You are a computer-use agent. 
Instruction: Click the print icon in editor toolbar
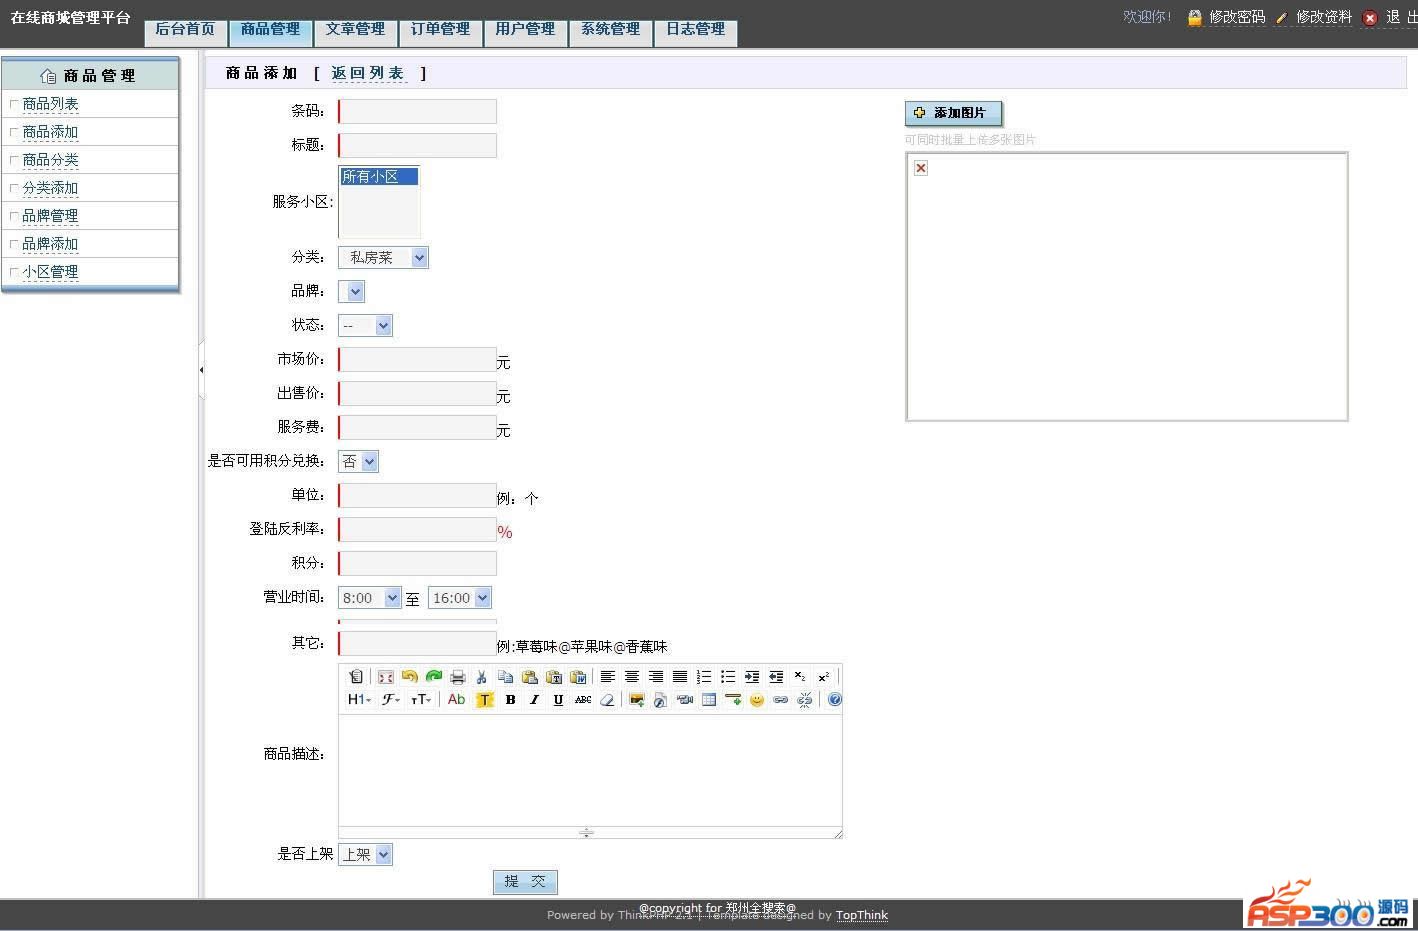point(457,677)
